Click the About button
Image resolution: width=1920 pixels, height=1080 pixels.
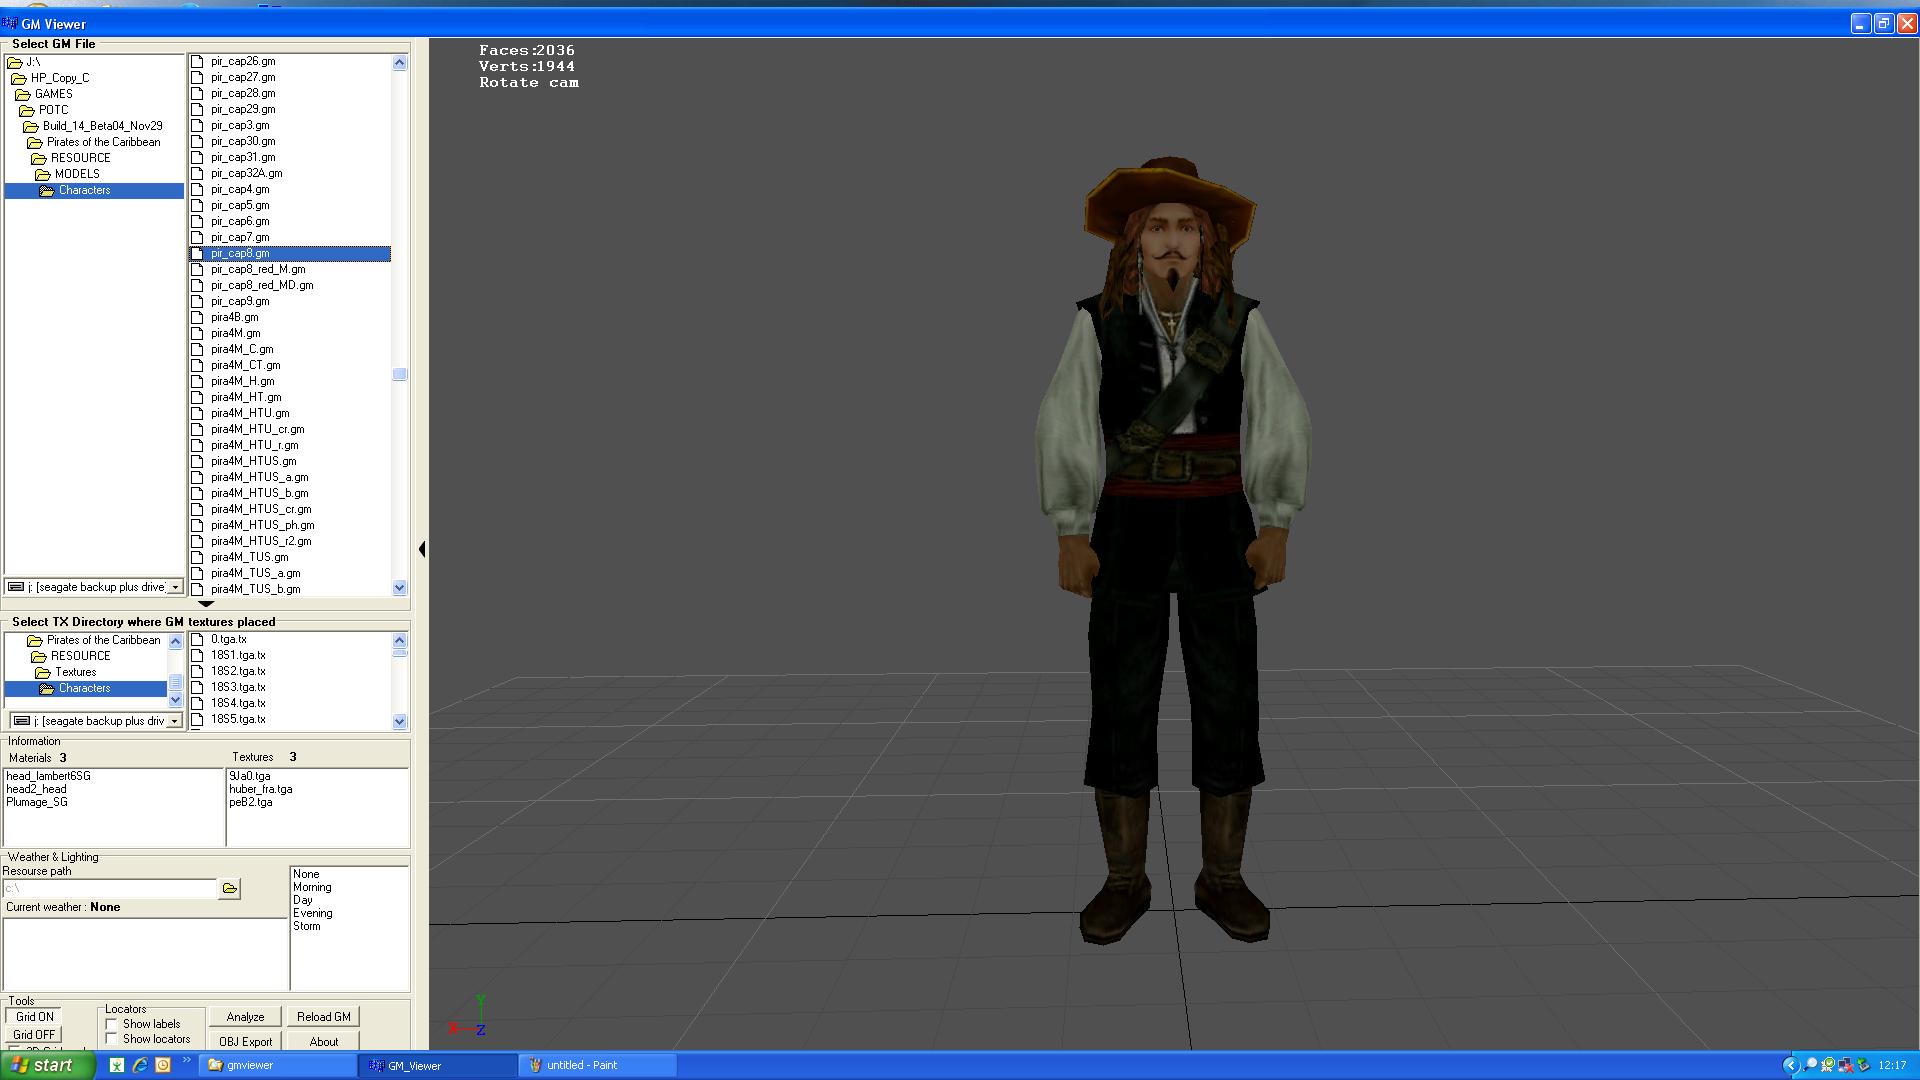[323, 1041]
